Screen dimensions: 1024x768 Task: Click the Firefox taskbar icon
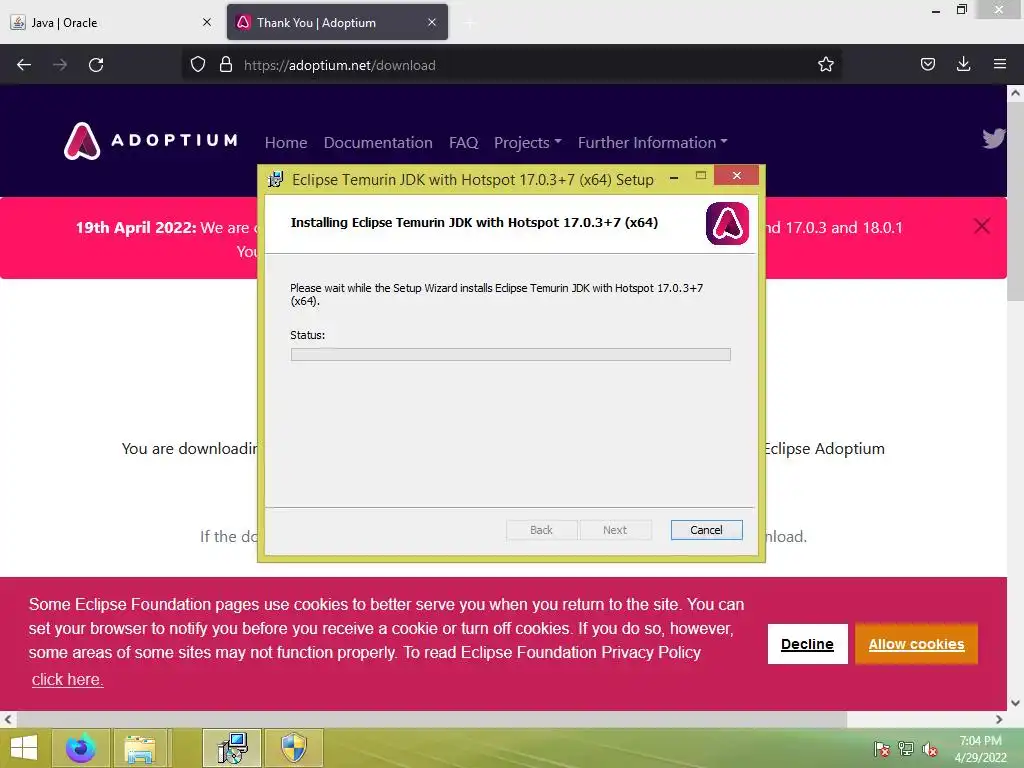[81, 748]
